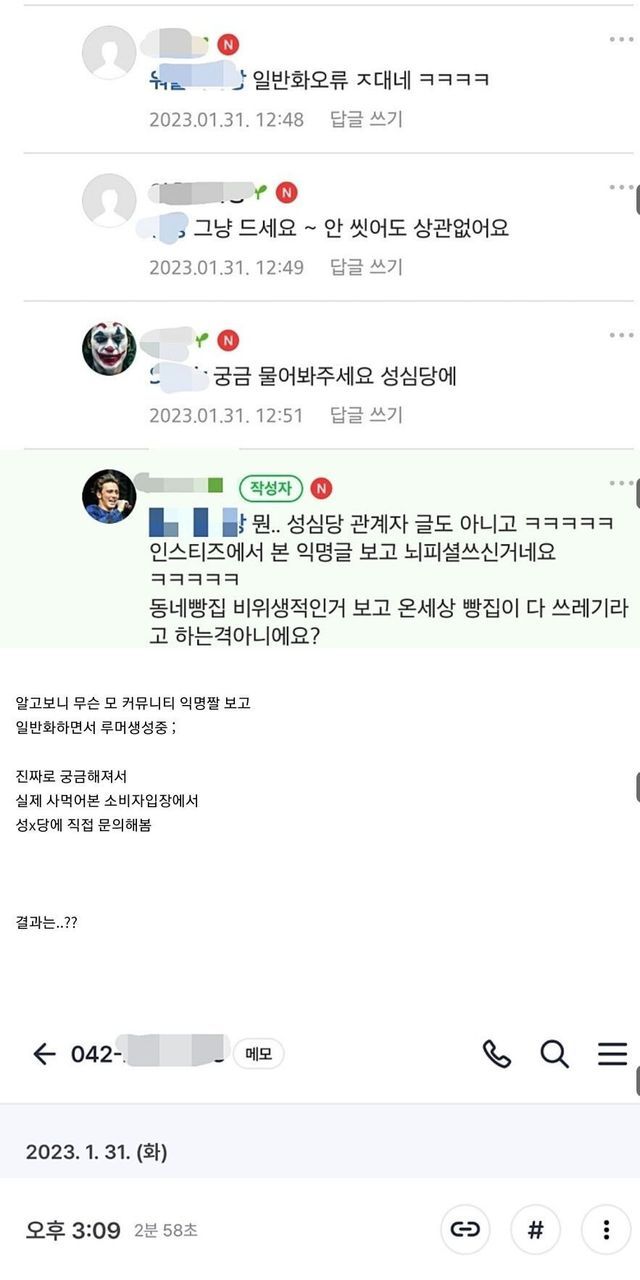
Task: Expand more options on the 12:51 comment
Action: (621, 334)
